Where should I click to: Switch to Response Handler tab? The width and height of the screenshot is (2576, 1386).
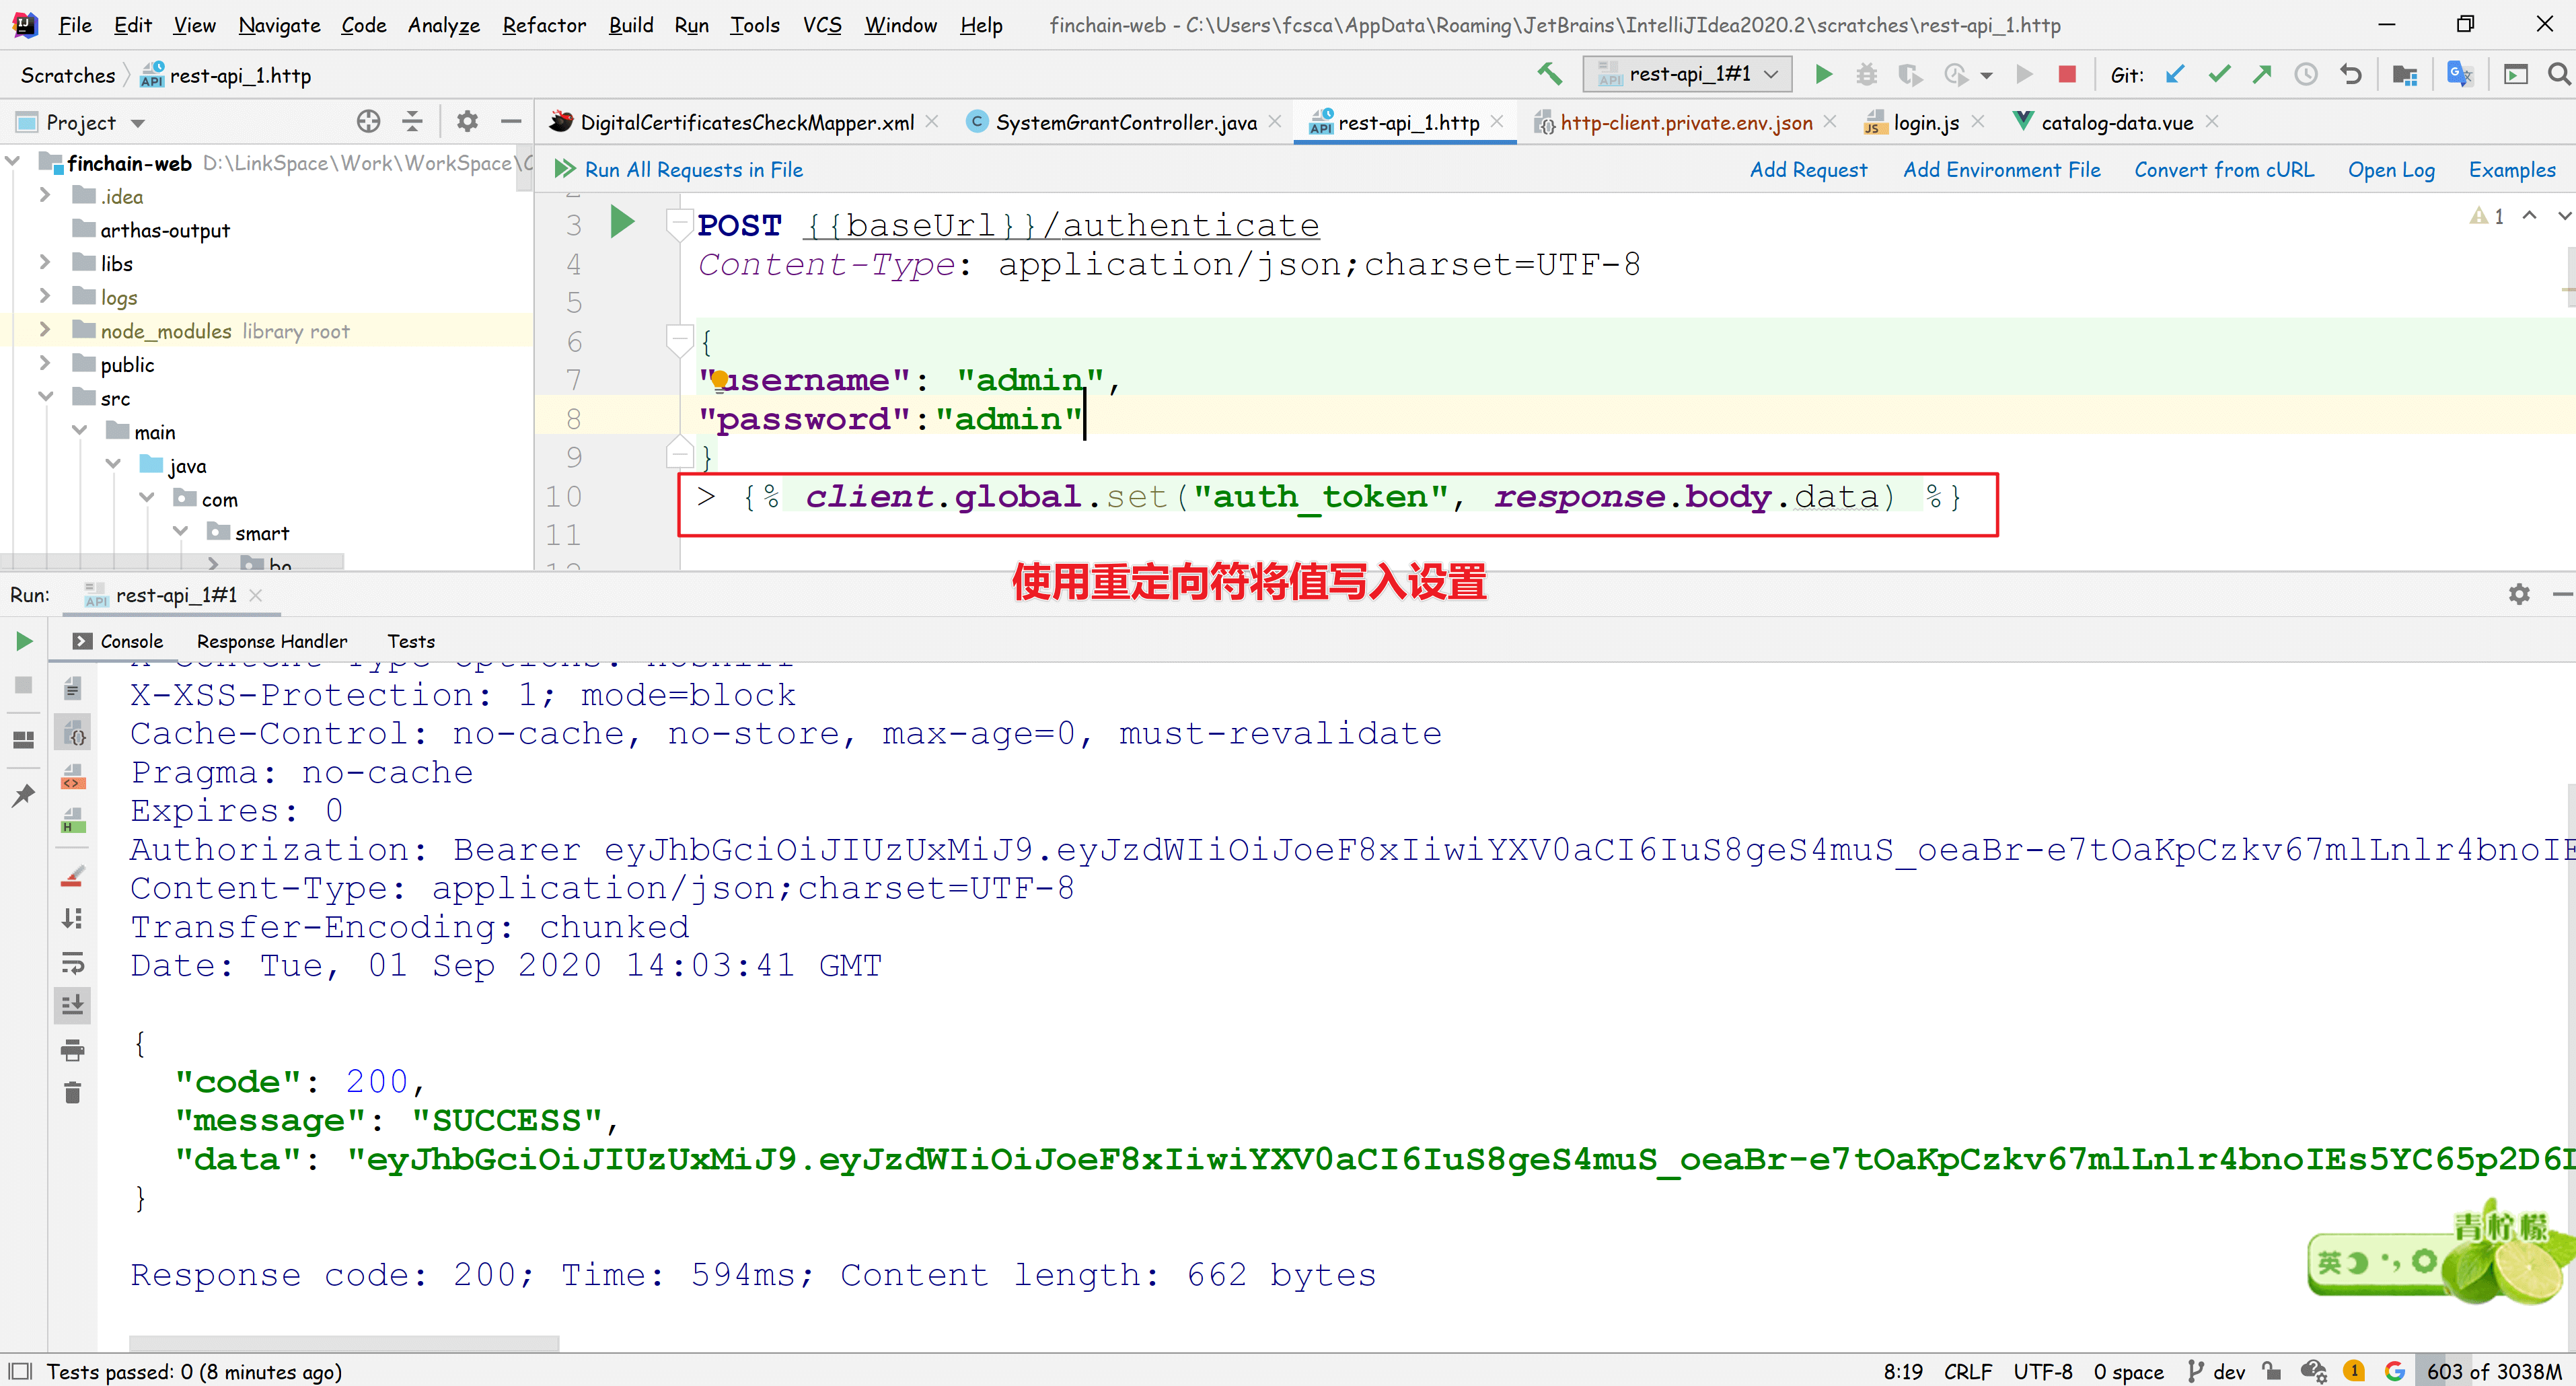pos(271,641)
